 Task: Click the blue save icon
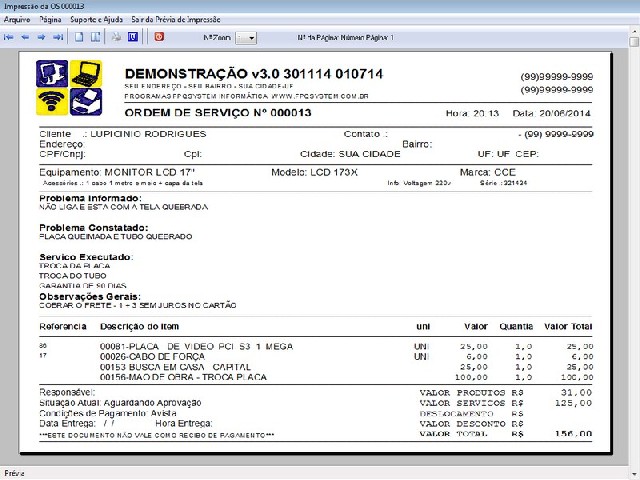pyautogui.click(x=132, y=37)
